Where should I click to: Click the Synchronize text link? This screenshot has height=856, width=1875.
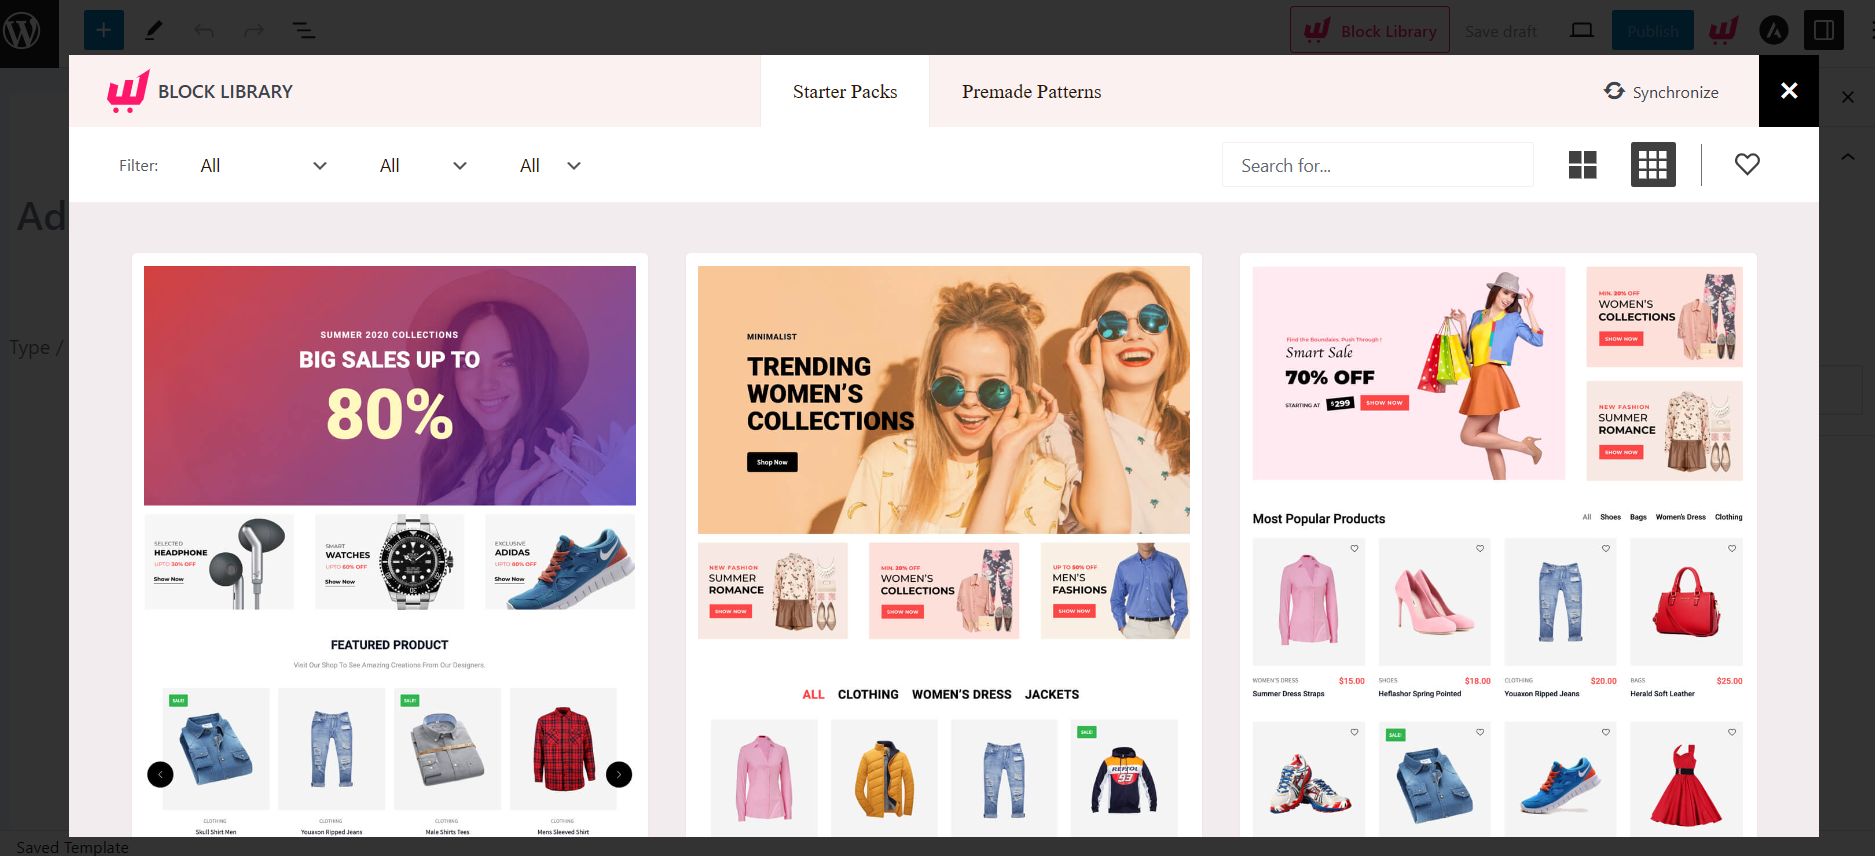[1675, 92]
